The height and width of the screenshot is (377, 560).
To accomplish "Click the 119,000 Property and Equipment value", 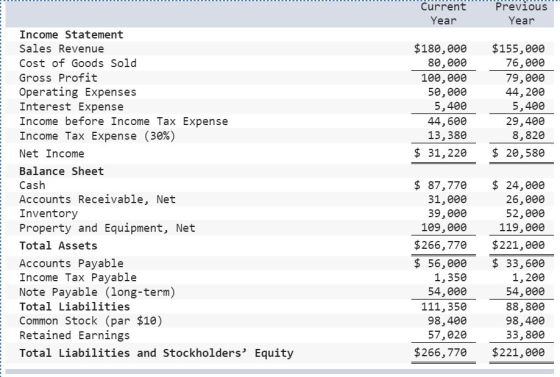I will tap(522, 227).
